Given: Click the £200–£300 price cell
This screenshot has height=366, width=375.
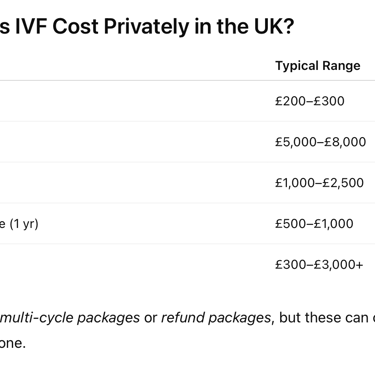Looking at the screenshot, I should [x=310, y=101].
